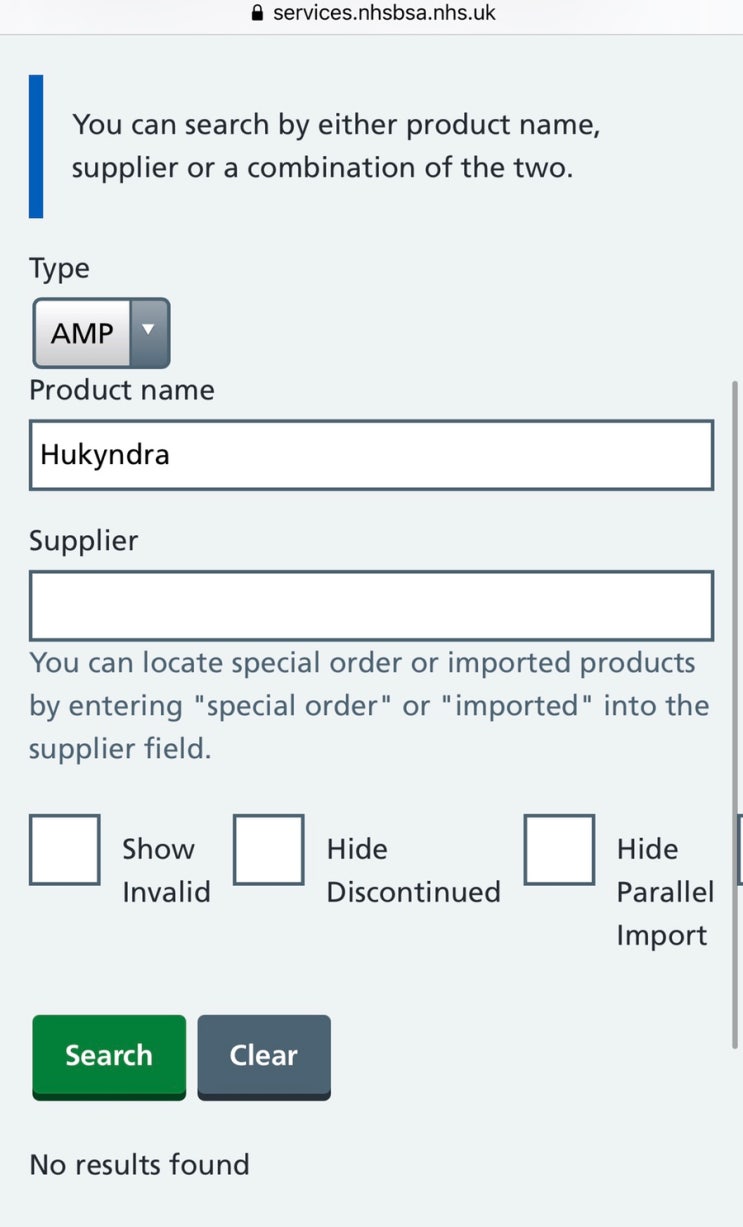Screen dimensions: 743x1227
Task: Click the padlock icon in address bar
Action: coord(257,14)
